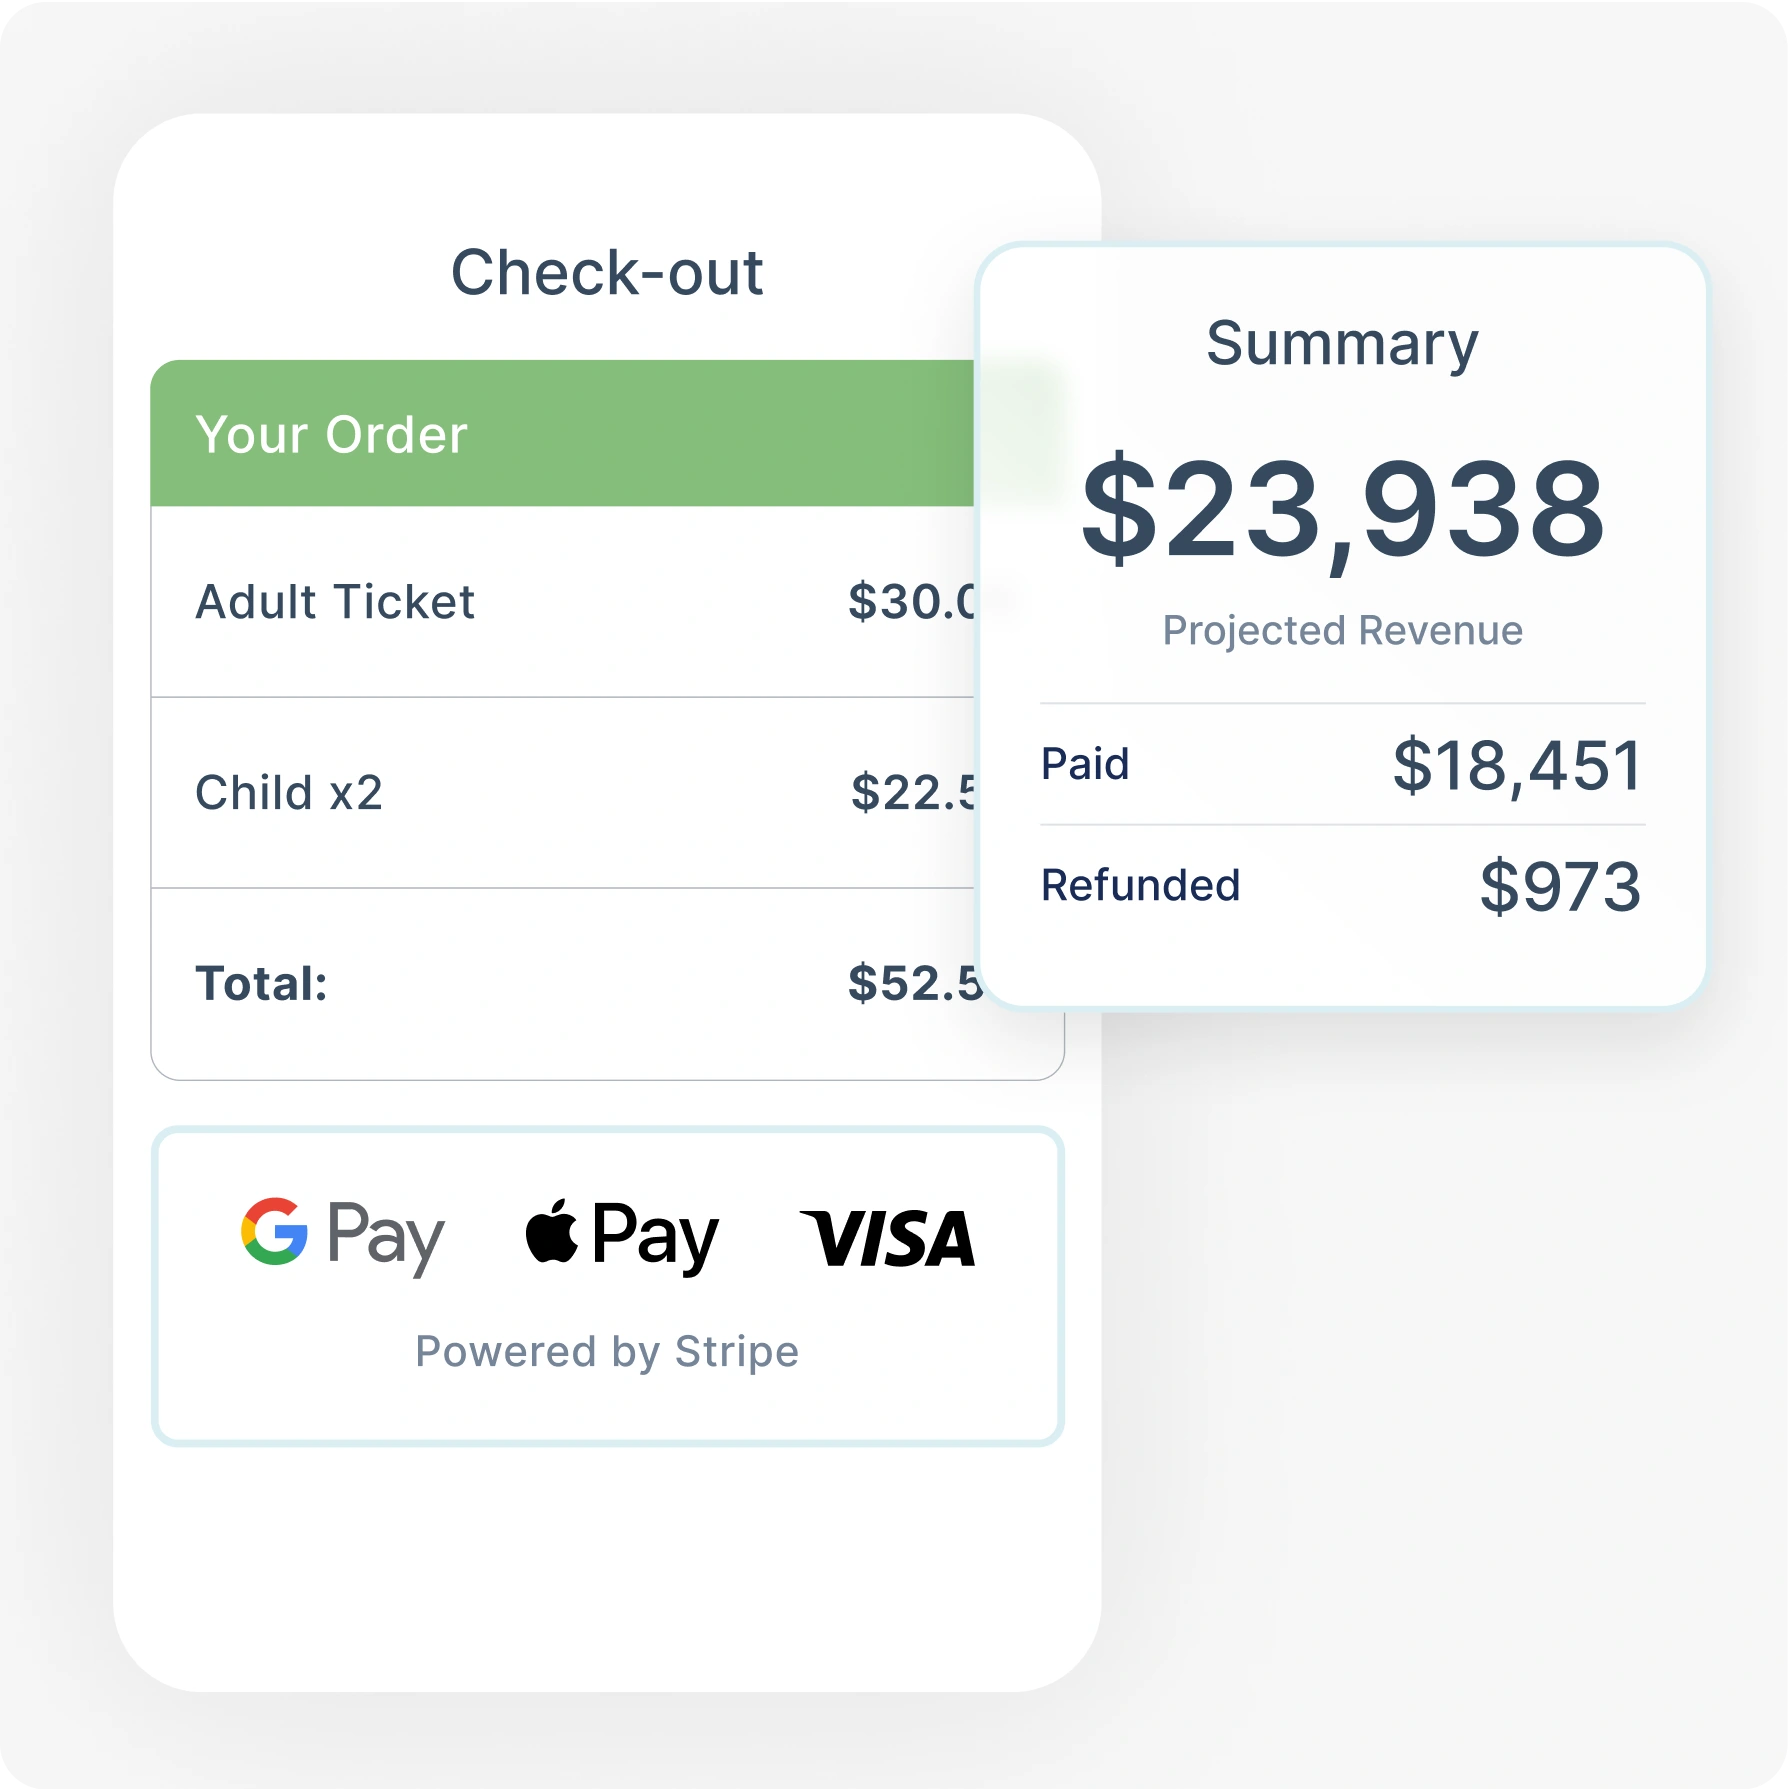This screenshot has height=1789, width=1788.
Task: Select the $18,451 paid amount
Action: point(1517,766)
